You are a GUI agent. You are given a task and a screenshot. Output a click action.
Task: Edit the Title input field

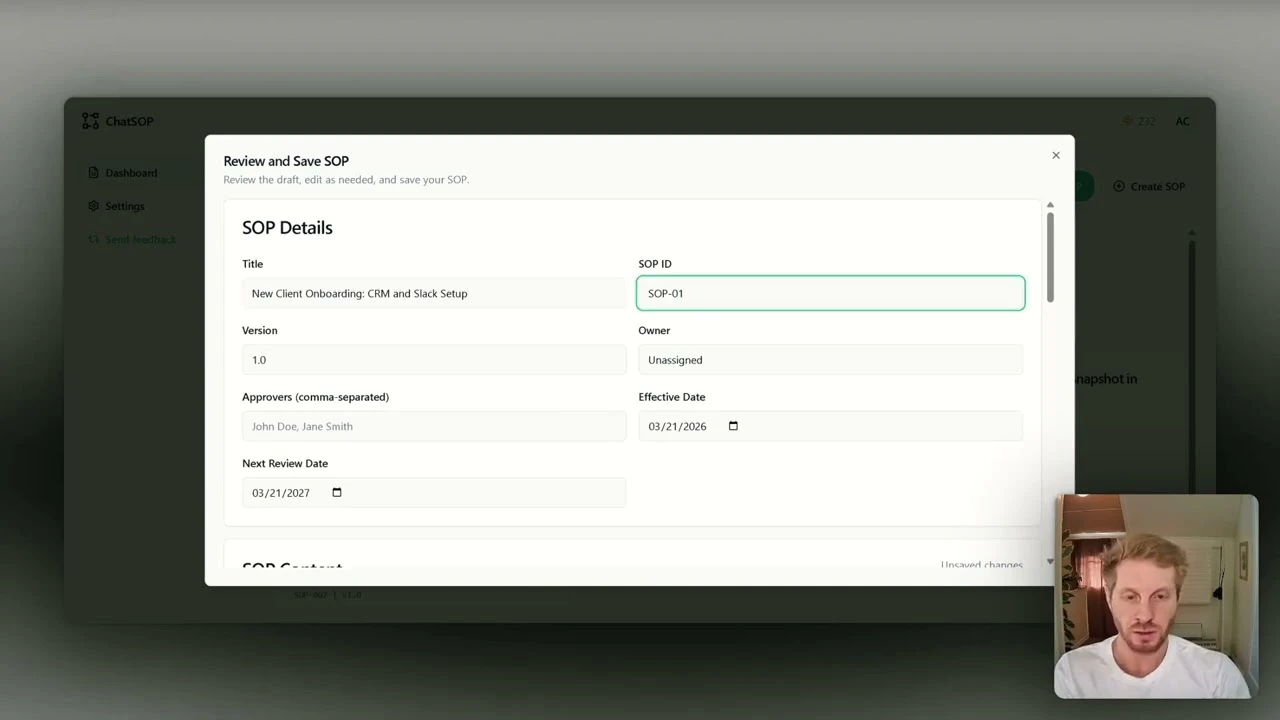pyautogui.click(x=434, y=293)
